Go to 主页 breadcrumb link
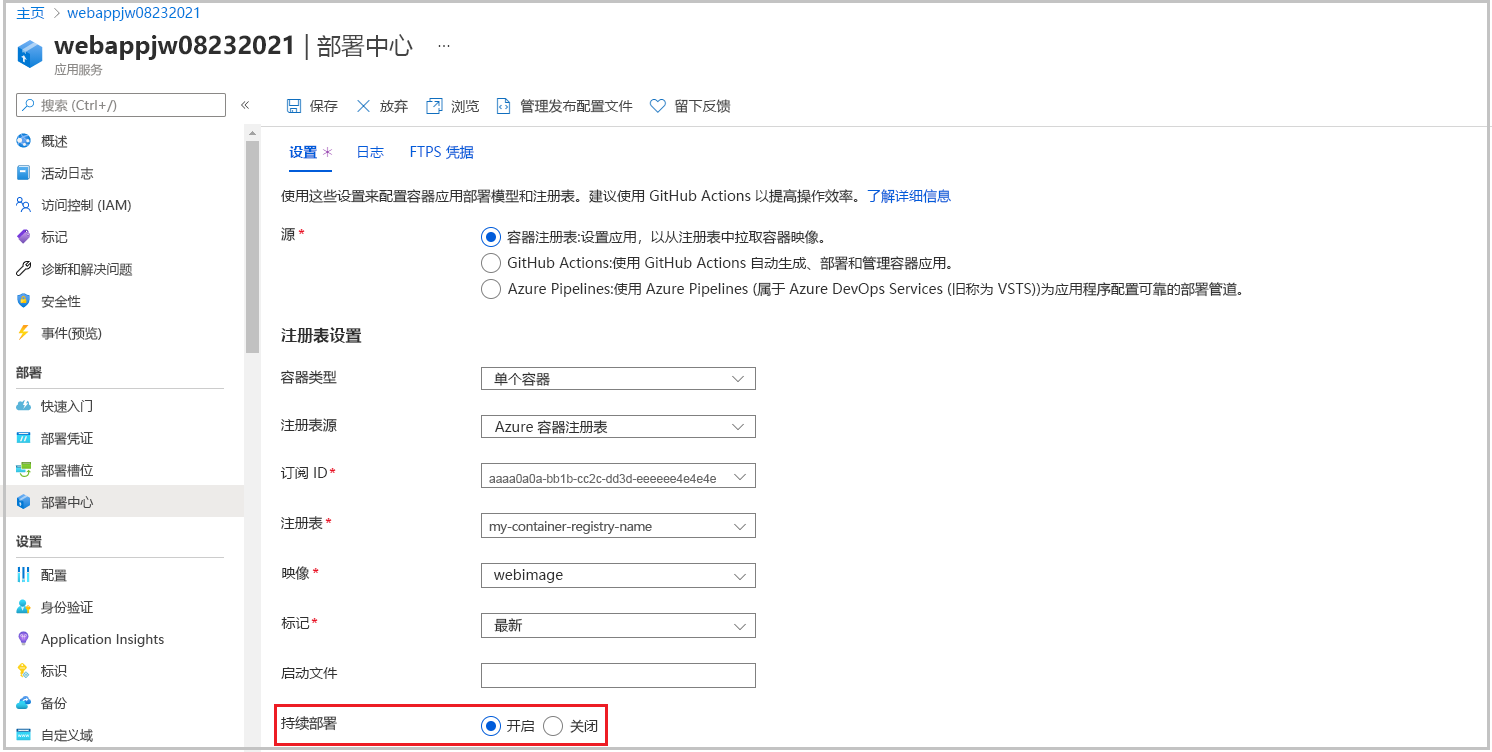Screen dimensions: 1492x752 [x=30, y=13]
